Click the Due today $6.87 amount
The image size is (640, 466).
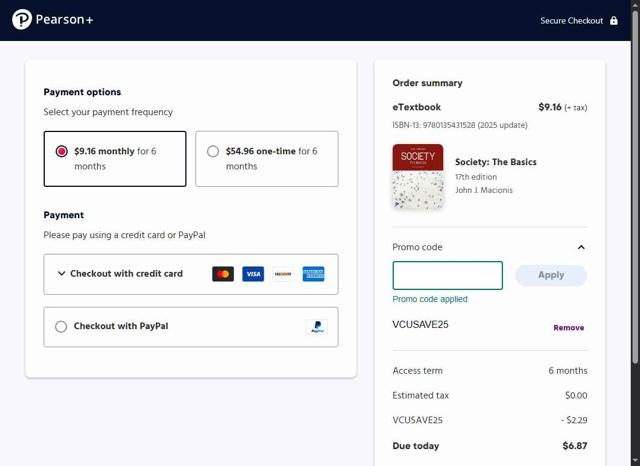click(575, 446)
